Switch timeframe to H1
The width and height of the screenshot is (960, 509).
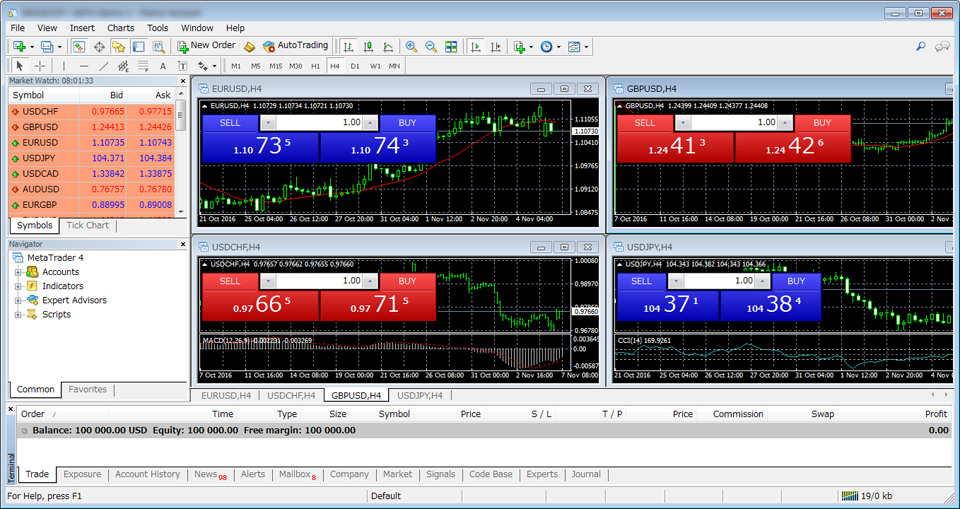pos(315,66)
